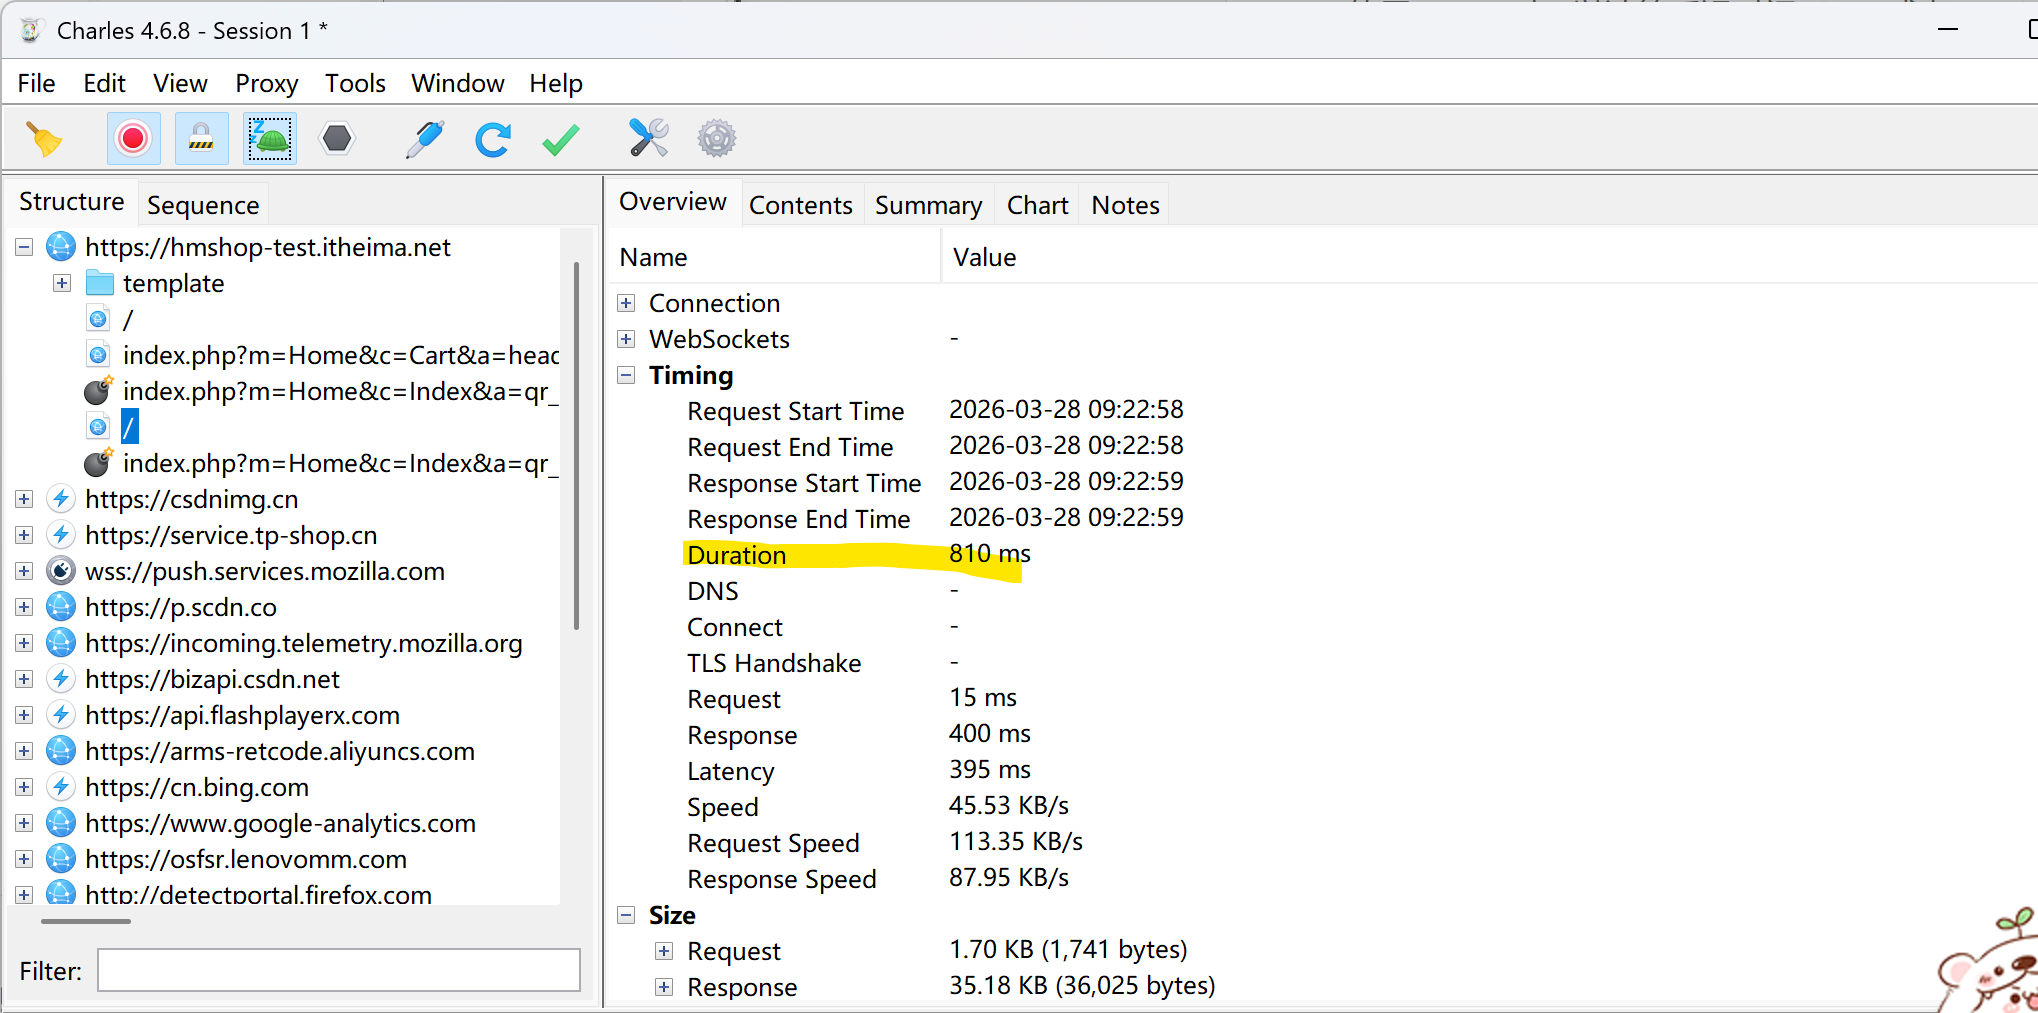Image resolution: width=2038 pixels, height=1013 pixels.
Task: Open the Edit menu
Action: [104, 83]
